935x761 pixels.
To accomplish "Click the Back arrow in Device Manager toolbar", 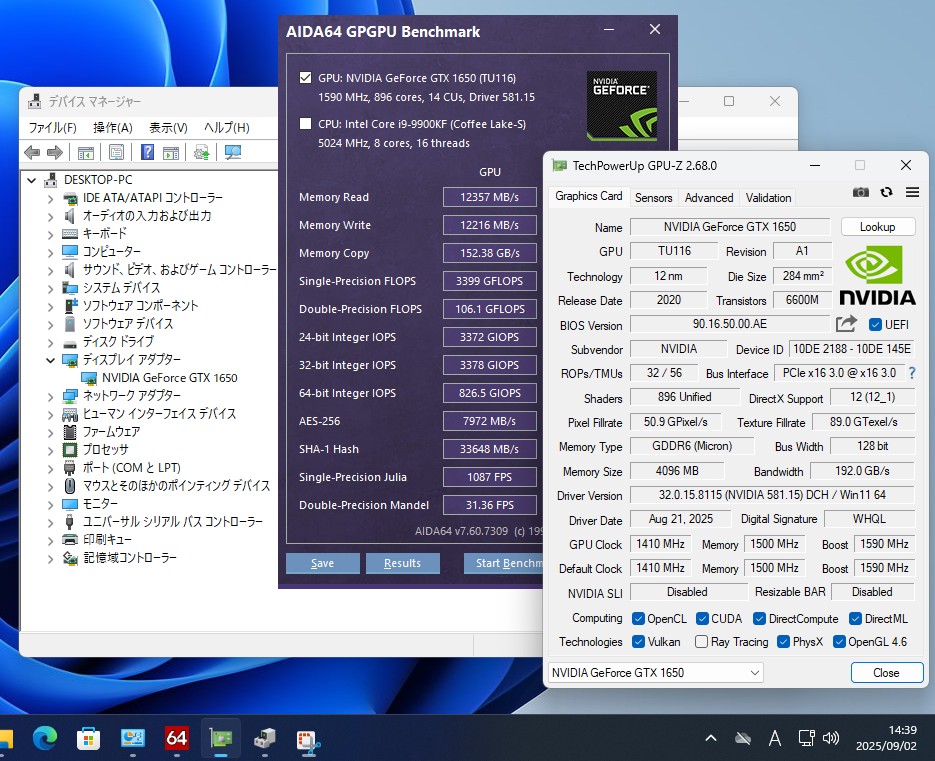I will tap(32, 153).
